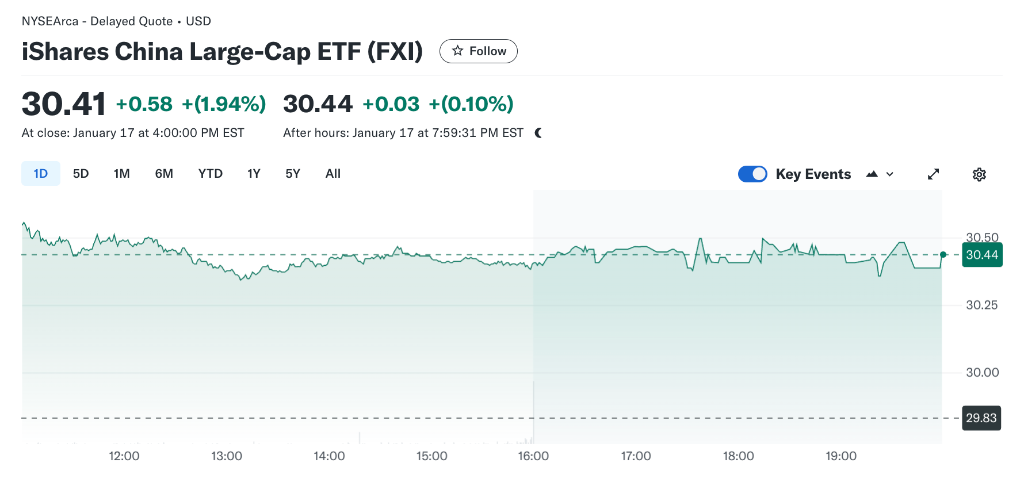1024x485 pixels.
Task: Show the 6M chart range
Action: (x=164, y=174)
